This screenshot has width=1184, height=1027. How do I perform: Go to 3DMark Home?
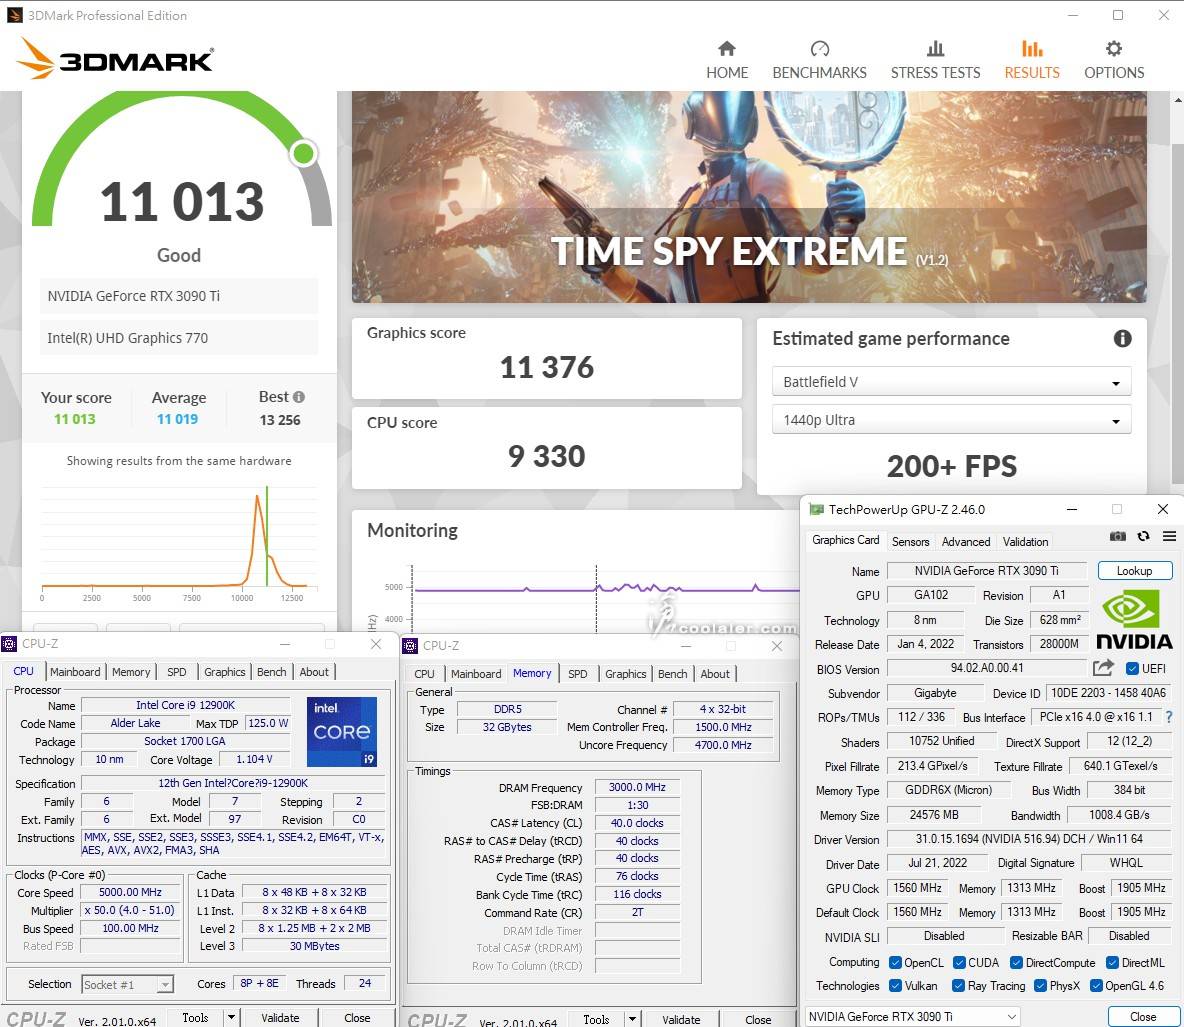tap(726, 60)
